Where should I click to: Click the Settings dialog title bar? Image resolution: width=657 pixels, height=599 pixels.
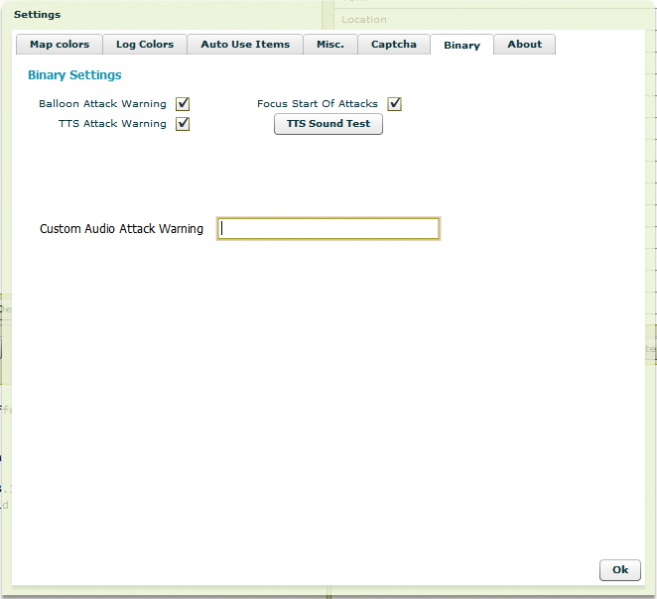37,15
